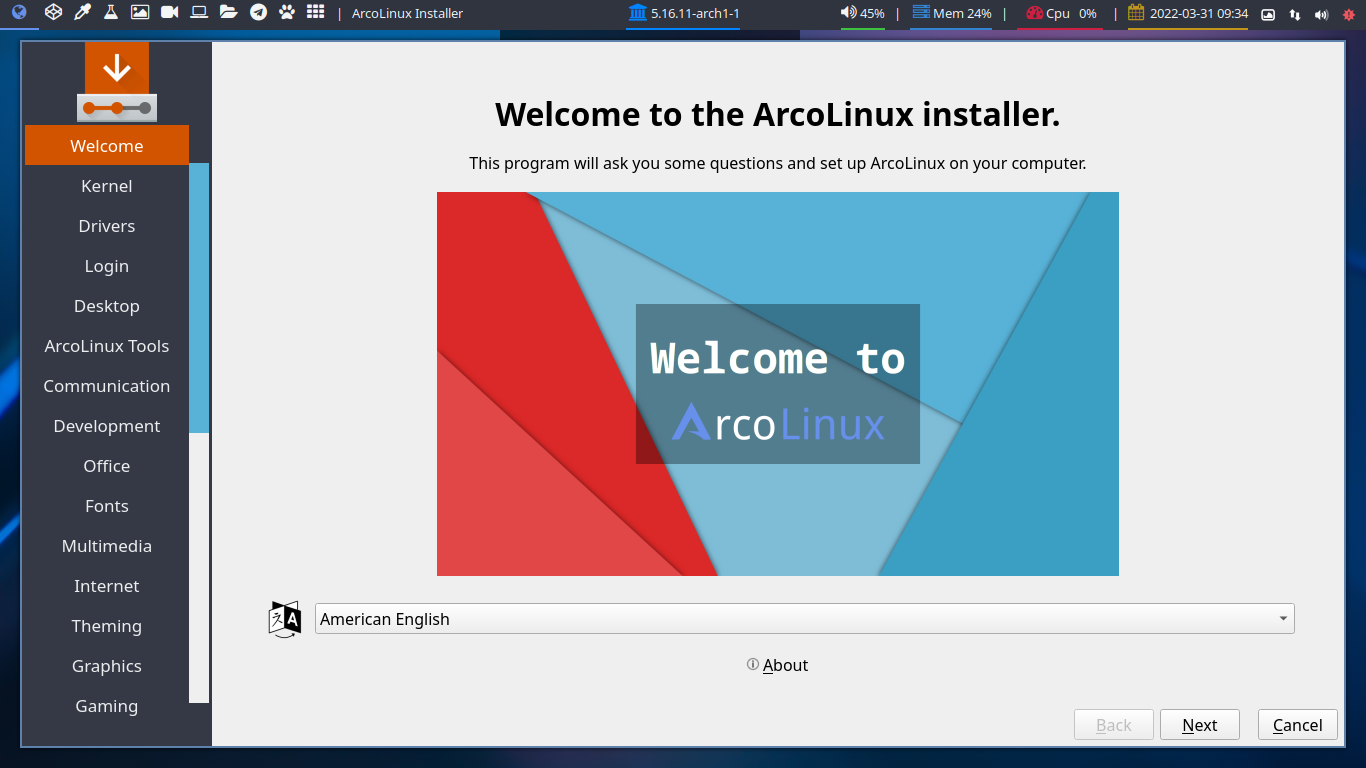Launch the web browser globe icon in taskbar
1366x768 pixels.
coord(19,14)
